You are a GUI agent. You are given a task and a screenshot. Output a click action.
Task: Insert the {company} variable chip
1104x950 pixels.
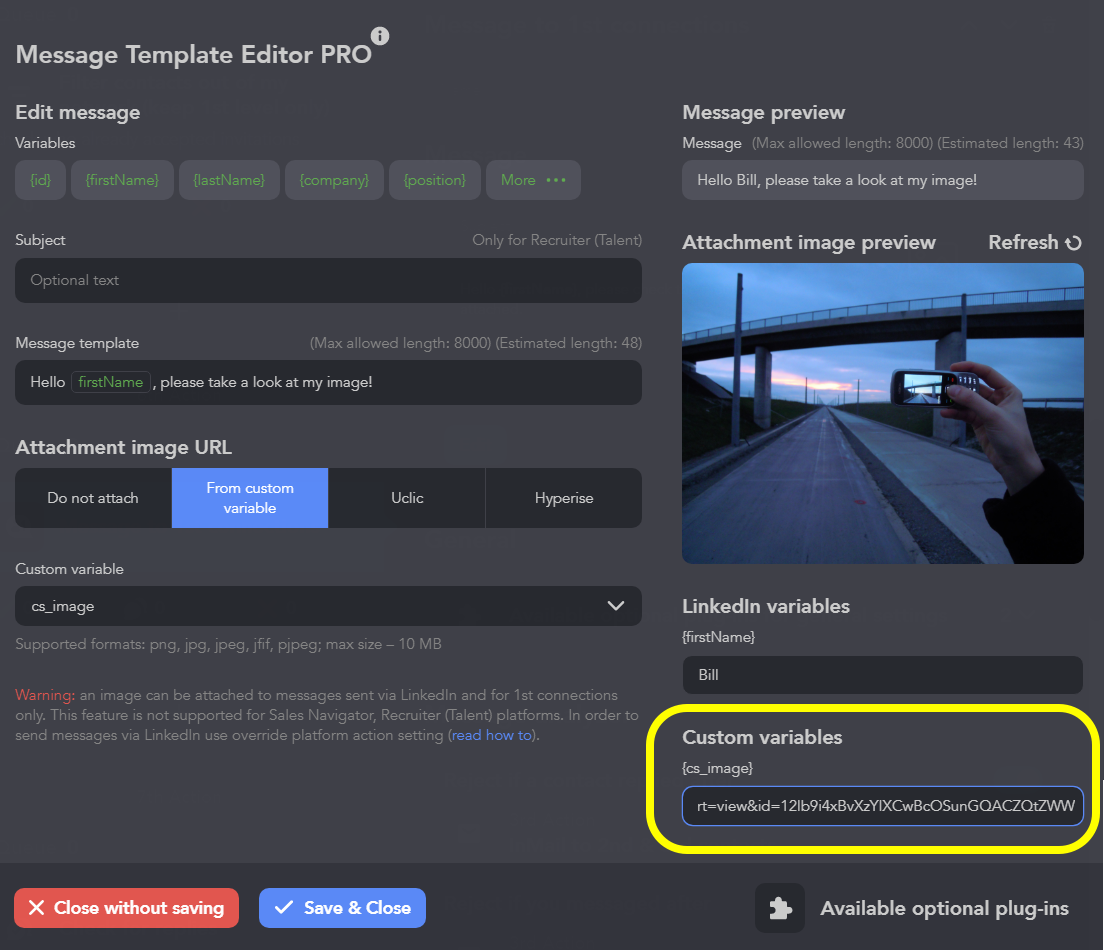334,180
